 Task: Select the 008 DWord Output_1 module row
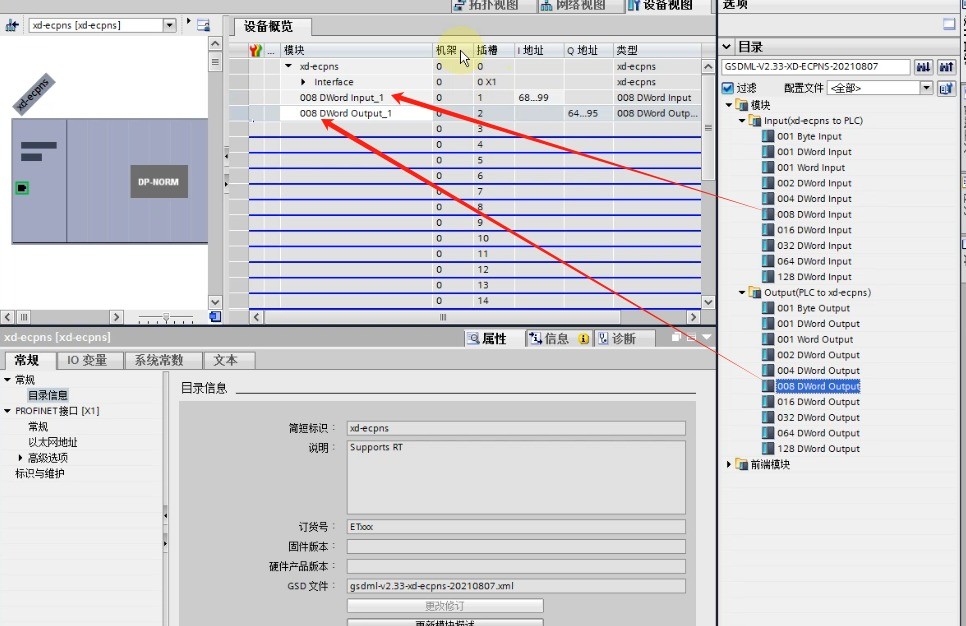tap(346, 113)
